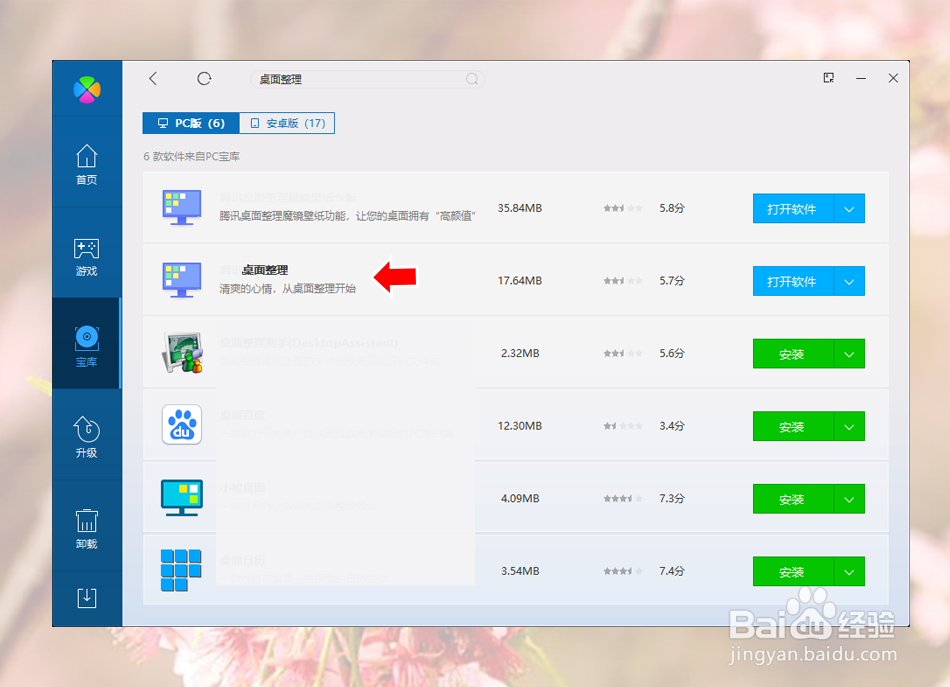This screenshot has width=950, height=687.
Task: Click the colorful pinwheel app logo top left
Action: pyautogui.click(x=87, y=89)
